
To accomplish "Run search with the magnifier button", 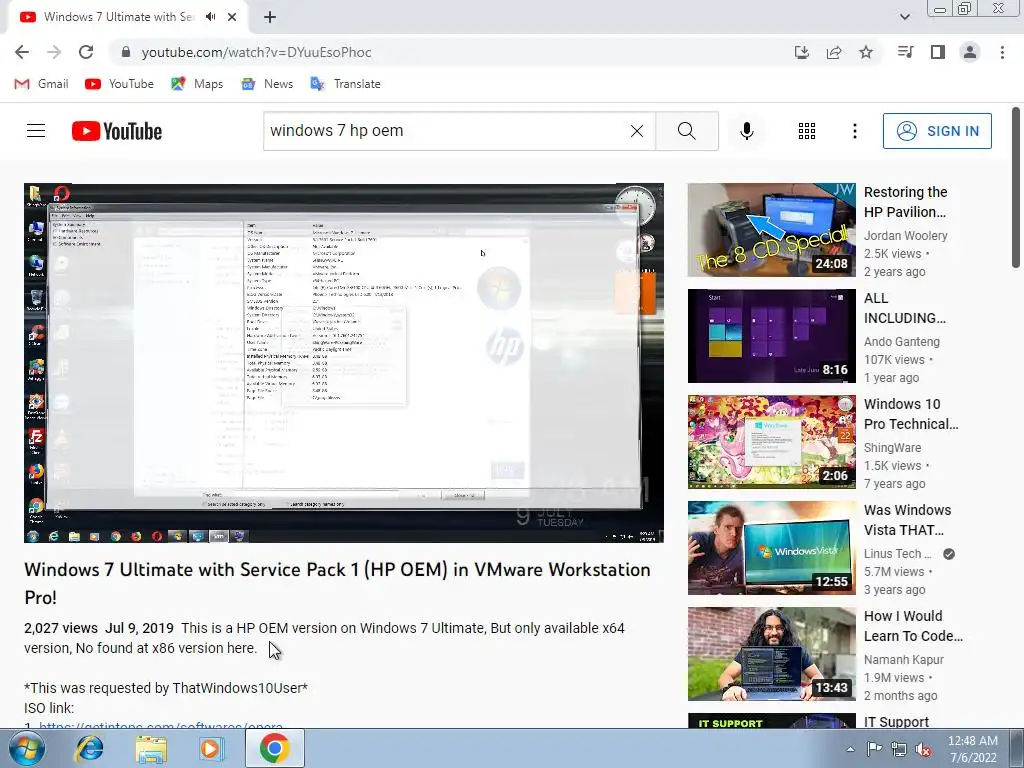I will [x=686, y=131].
